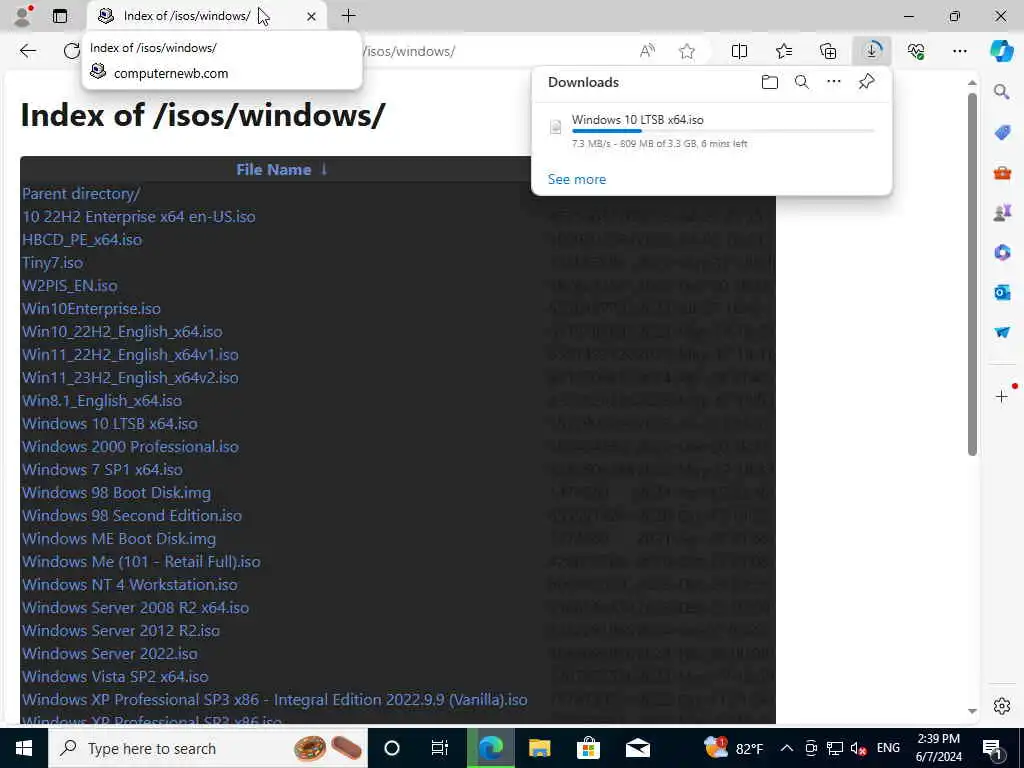1024x768 pixels.
Task: Download Tiny7.iso file
Action: 52,263
